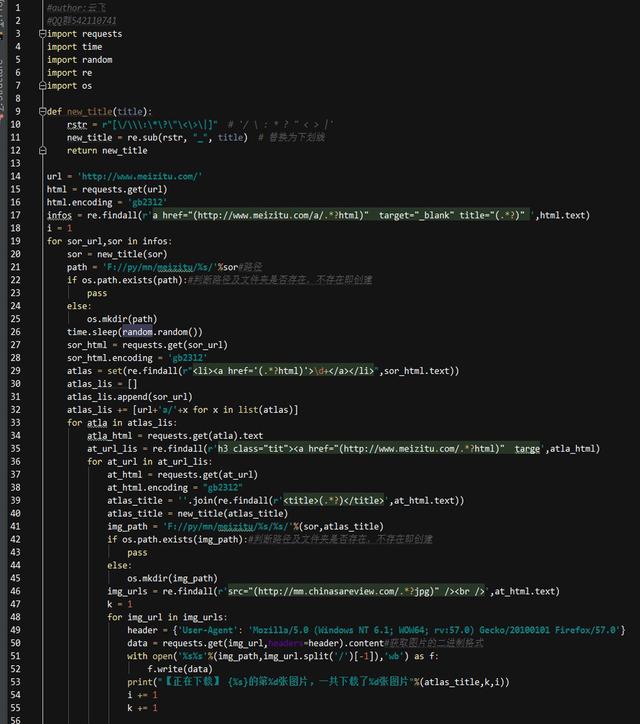Click the highlighted word random in time.sleep call

pyautogui.click(x=137, y=332)
